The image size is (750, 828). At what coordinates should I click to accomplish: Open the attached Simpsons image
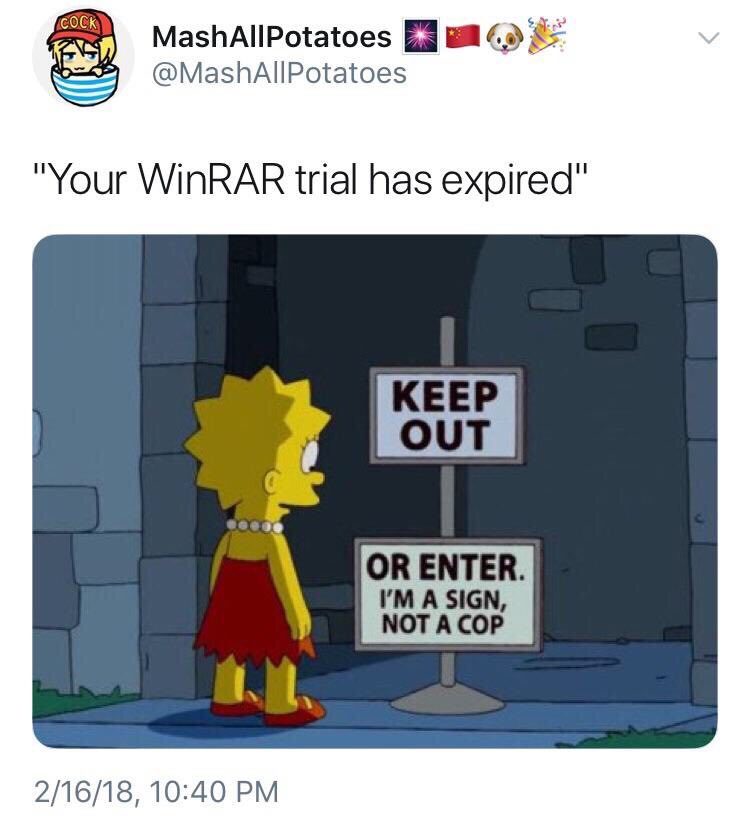pyautogui.click(x=375, y=491)
